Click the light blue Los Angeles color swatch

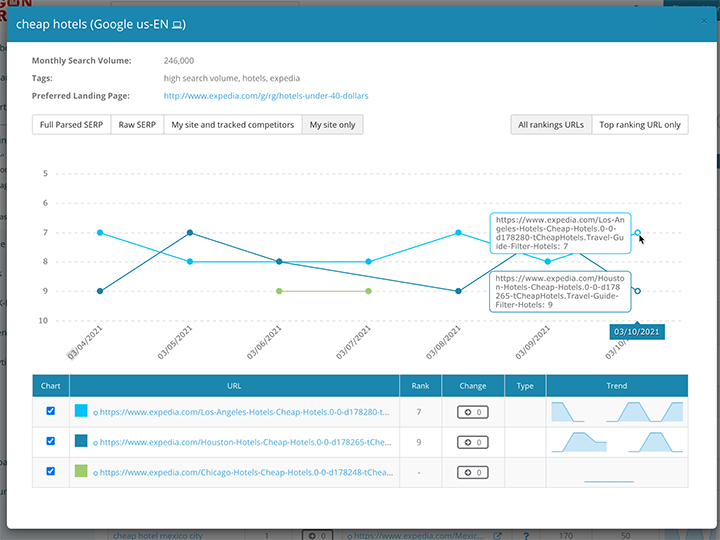[x=81, y=411]
